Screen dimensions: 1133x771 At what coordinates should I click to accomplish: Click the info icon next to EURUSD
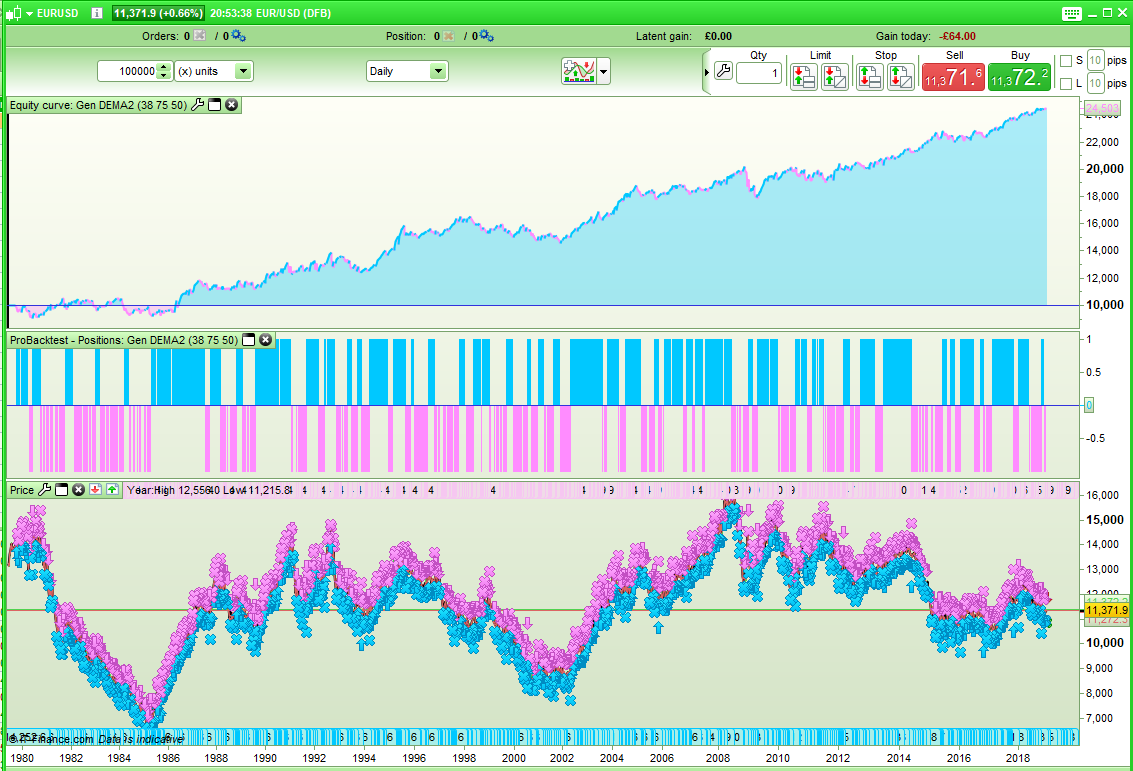tap(96, 14)
